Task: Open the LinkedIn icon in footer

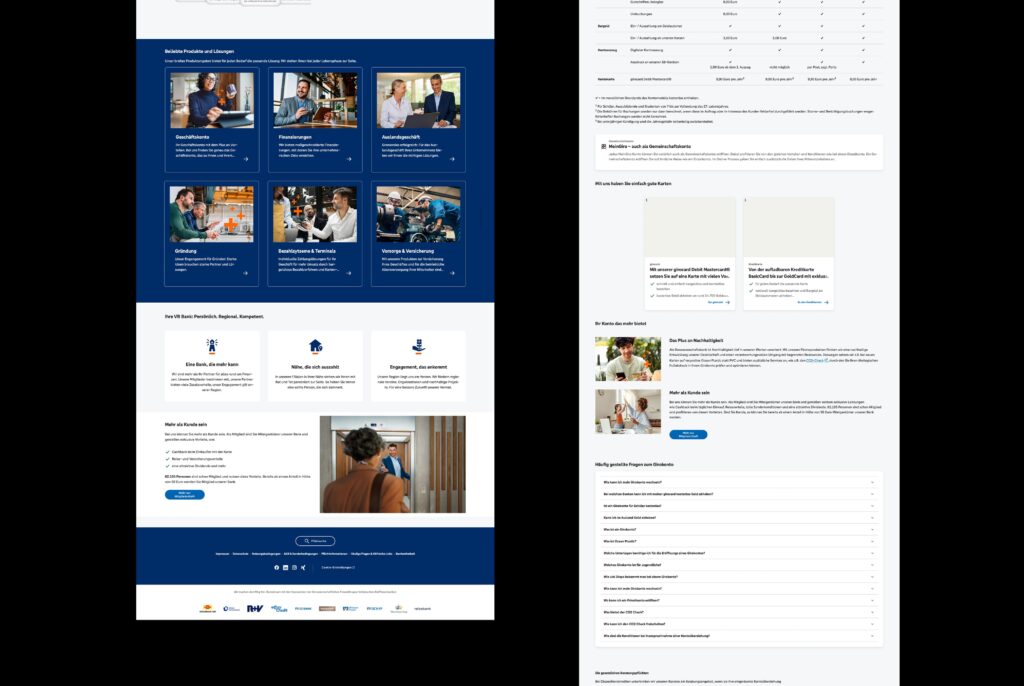Action: 285,567
